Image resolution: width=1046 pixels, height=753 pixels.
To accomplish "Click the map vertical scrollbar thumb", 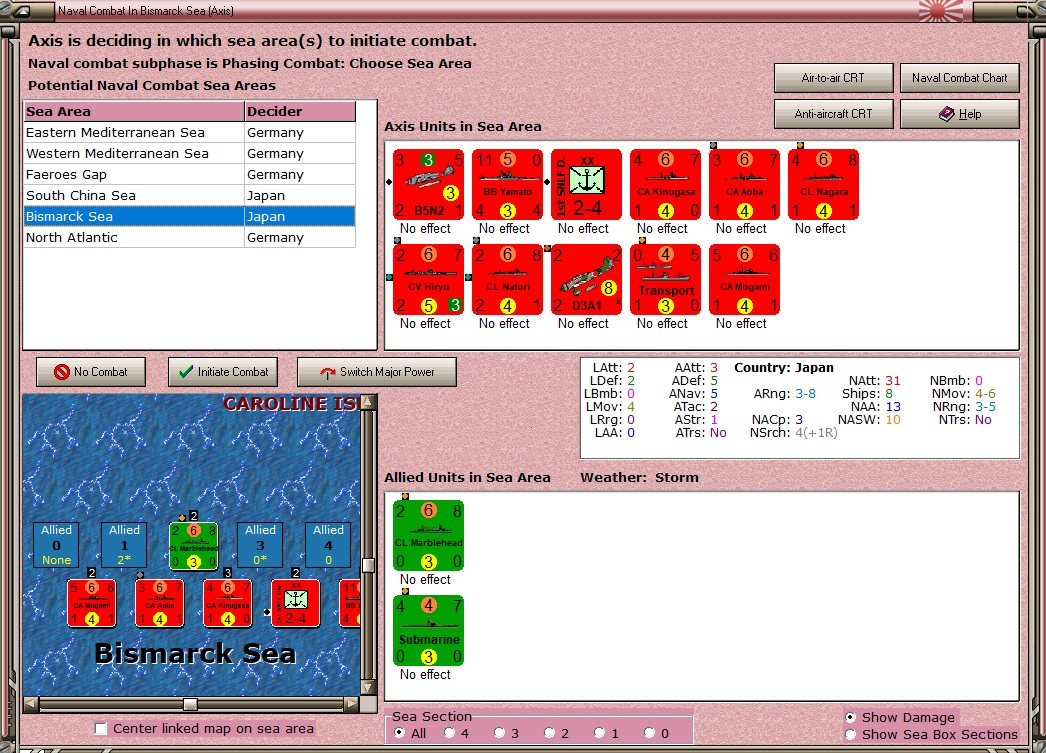I will [x=368, y=566].
